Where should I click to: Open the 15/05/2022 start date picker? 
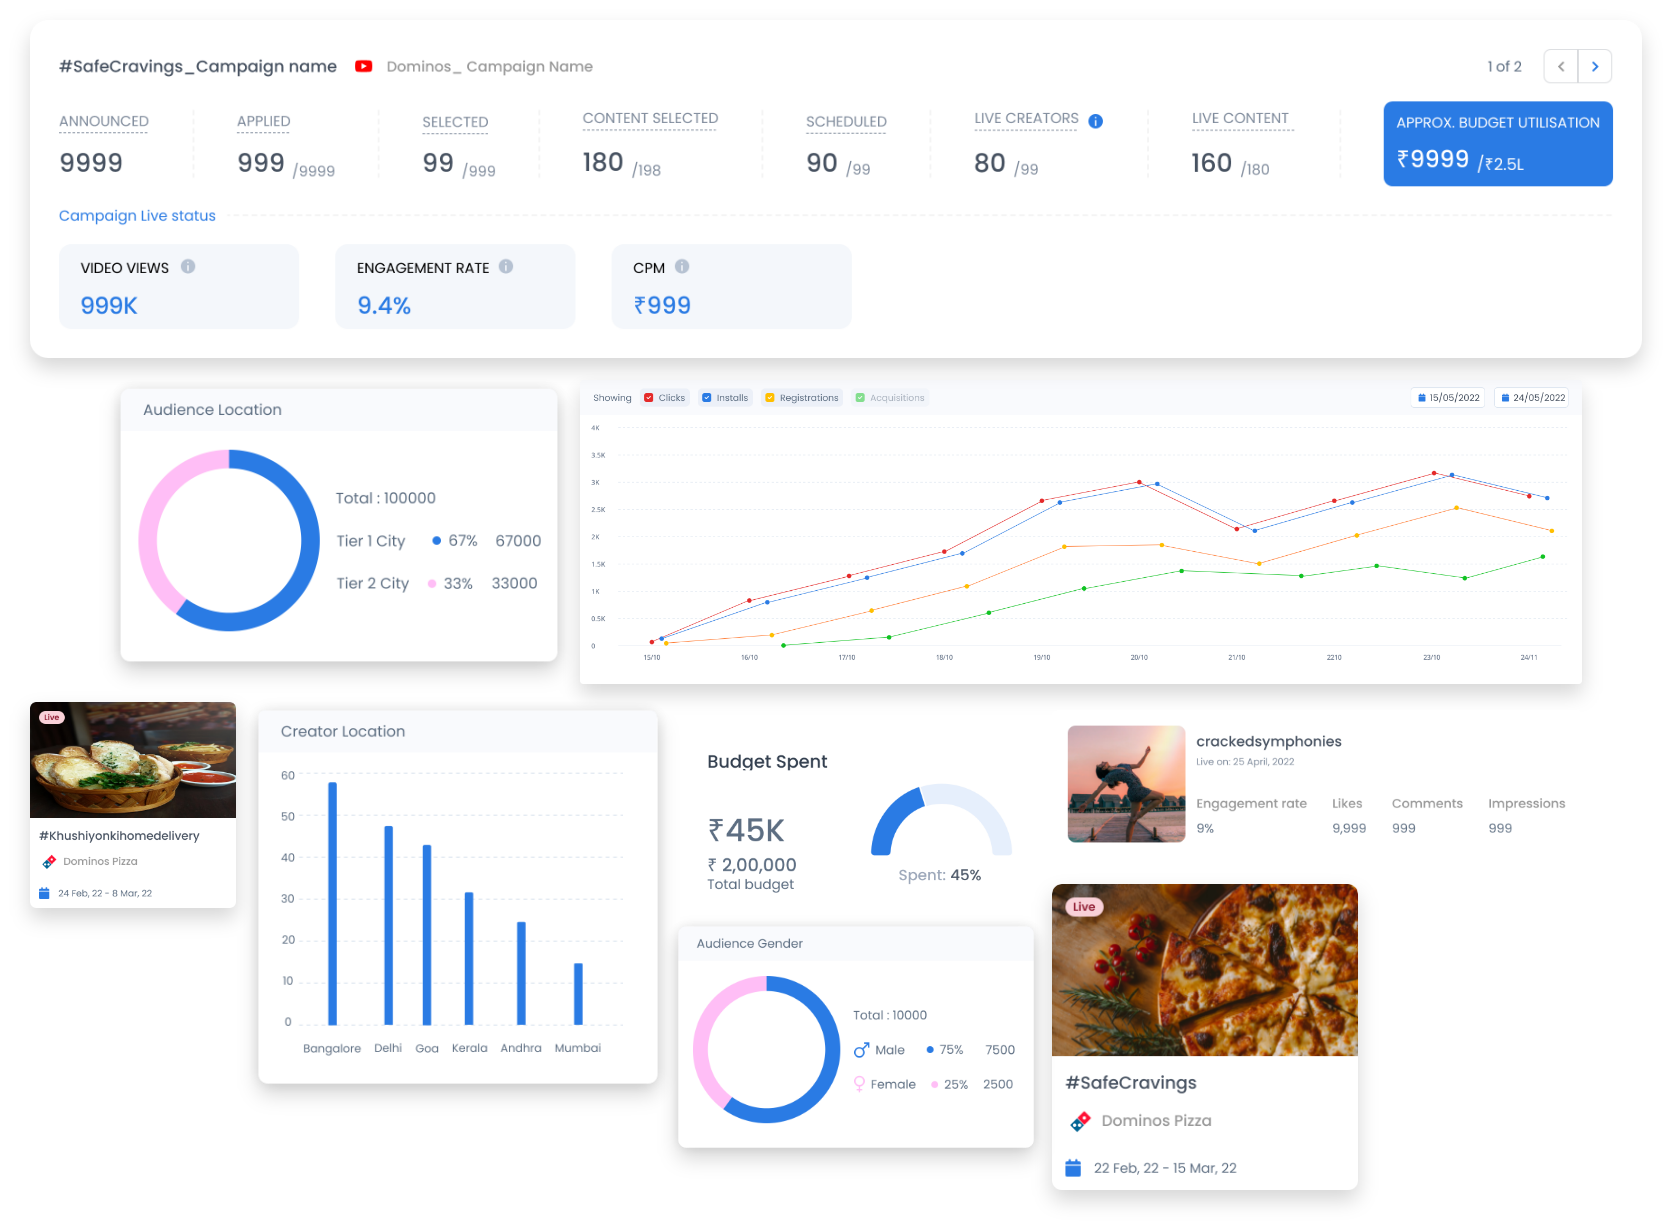coord(1449,398)
